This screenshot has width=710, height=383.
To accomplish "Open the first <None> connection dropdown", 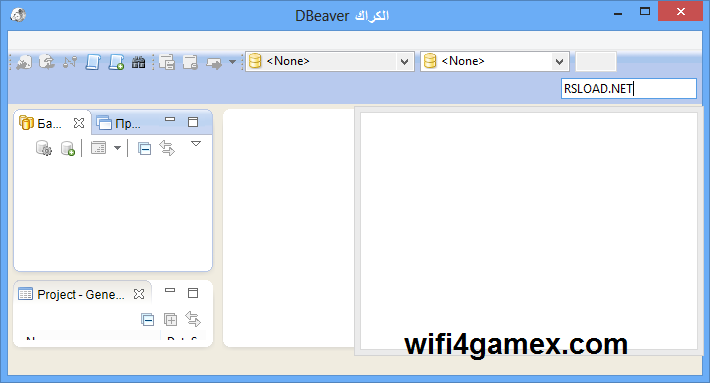I will pos(330,61).
